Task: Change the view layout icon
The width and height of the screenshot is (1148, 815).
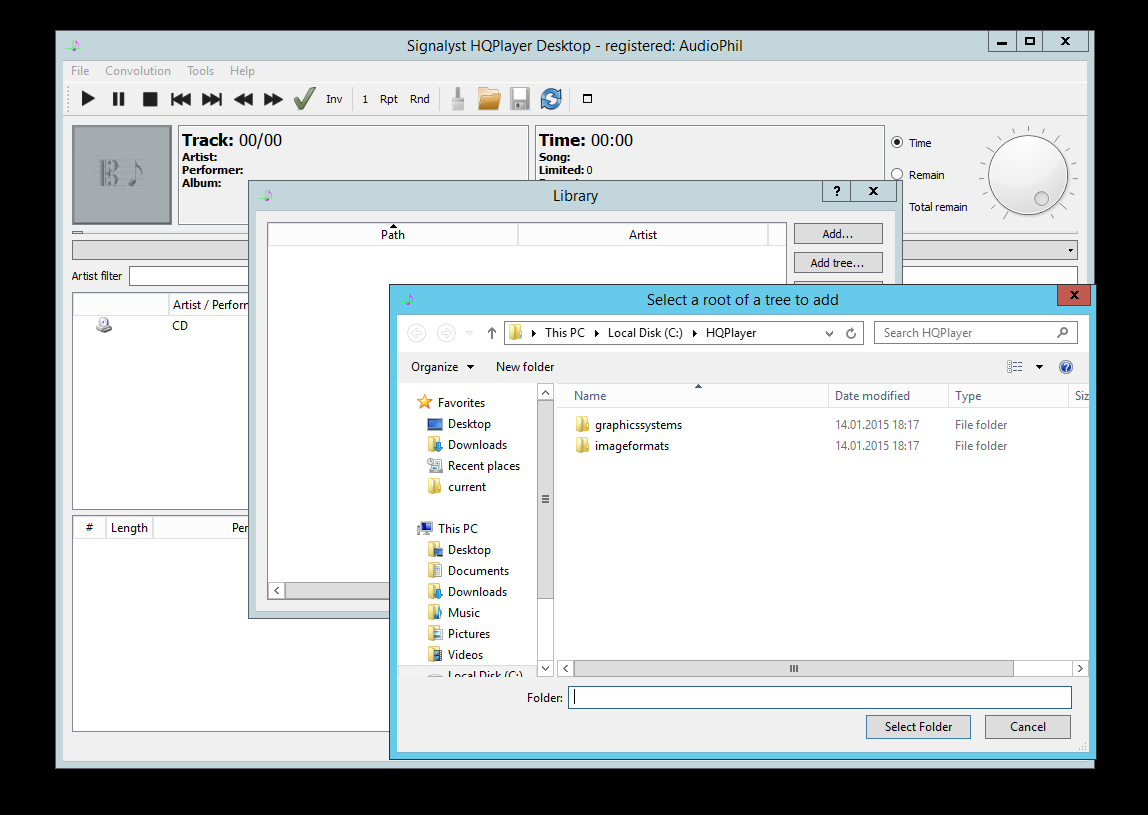Action: point(1015,367)
